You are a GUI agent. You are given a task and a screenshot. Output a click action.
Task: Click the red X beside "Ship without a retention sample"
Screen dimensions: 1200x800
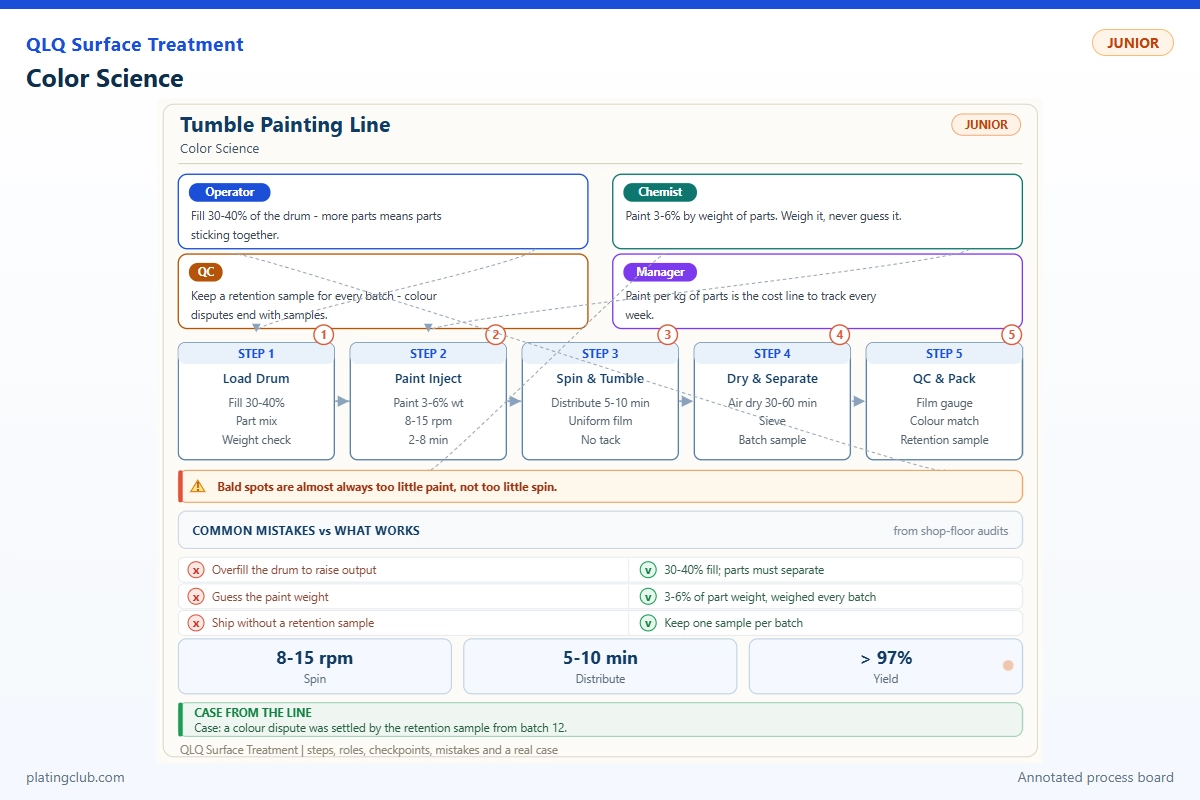pos(196,623)
